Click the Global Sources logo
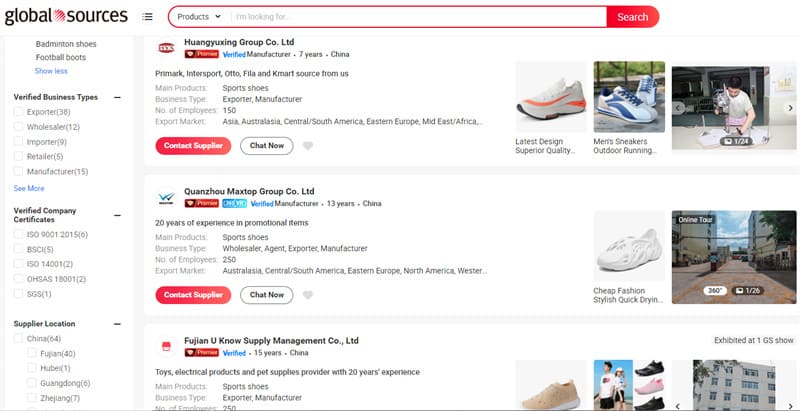 click(x=65, y=16)
